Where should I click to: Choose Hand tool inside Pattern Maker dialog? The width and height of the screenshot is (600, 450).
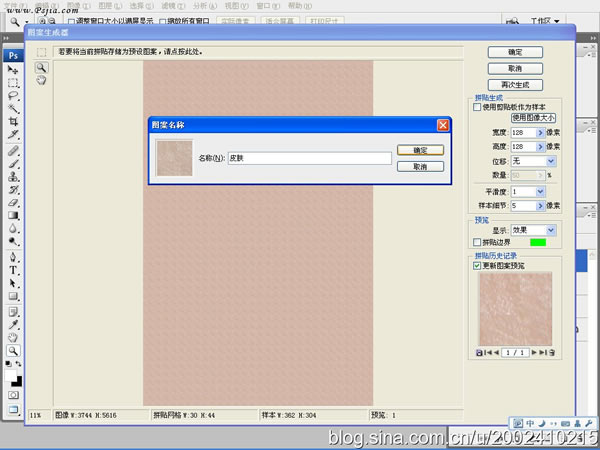41,80
